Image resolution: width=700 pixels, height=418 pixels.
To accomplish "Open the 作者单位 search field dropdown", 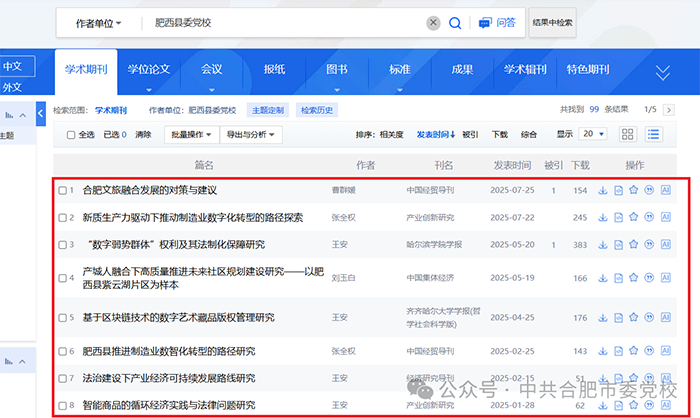I will point(98,23).
